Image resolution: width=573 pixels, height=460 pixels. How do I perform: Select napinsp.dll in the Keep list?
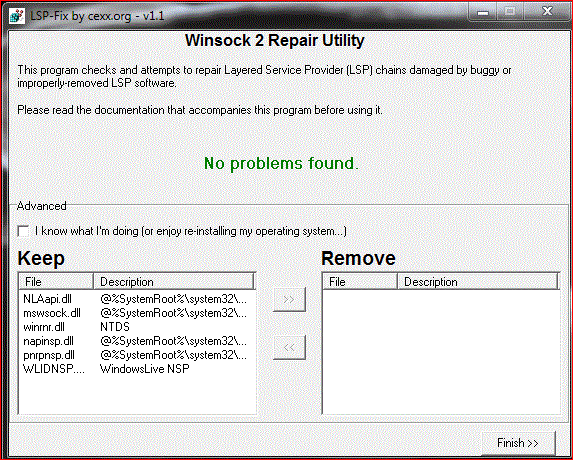point(136,341)
